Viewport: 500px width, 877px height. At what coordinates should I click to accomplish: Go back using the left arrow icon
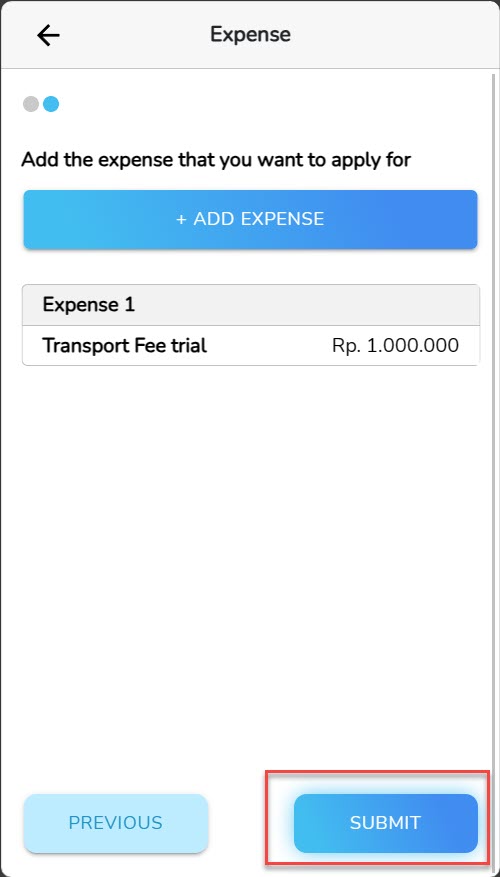48,35
